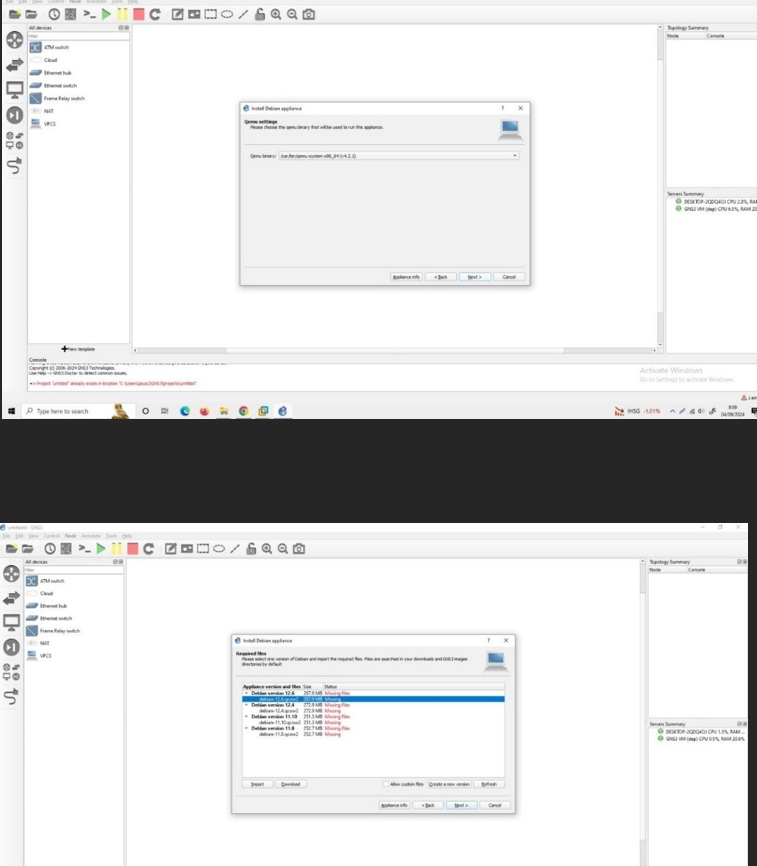Viewport: 757px width, 866px height.
Task: Select debian-11.8.qcow2 file row
Action: pyautogui.click(x=373, y=734)
